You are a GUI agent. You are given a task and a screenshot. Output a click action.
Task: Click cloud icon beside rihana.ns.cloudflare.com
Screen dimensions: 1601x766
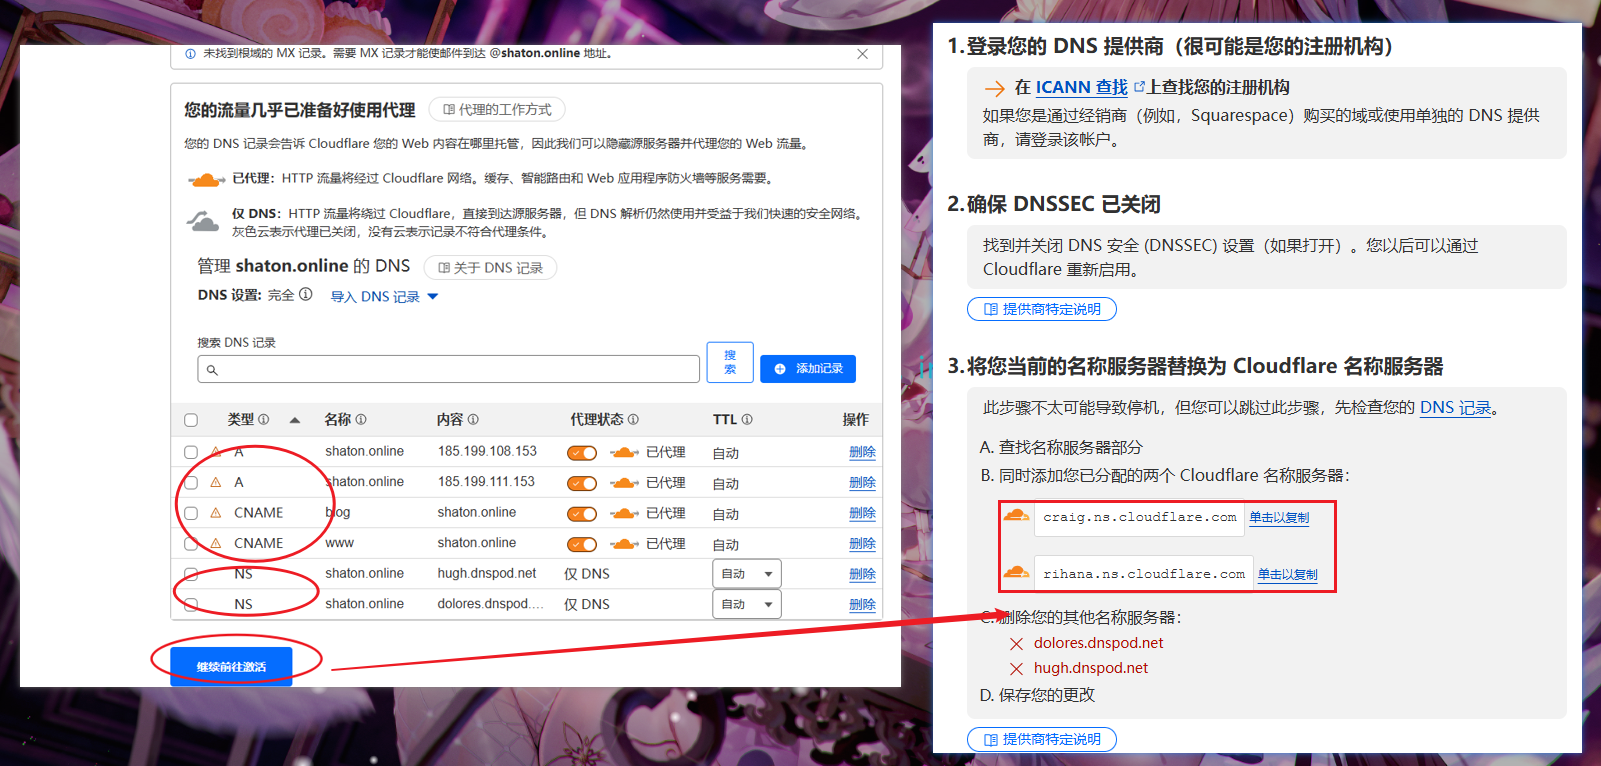pos(1016,572)
